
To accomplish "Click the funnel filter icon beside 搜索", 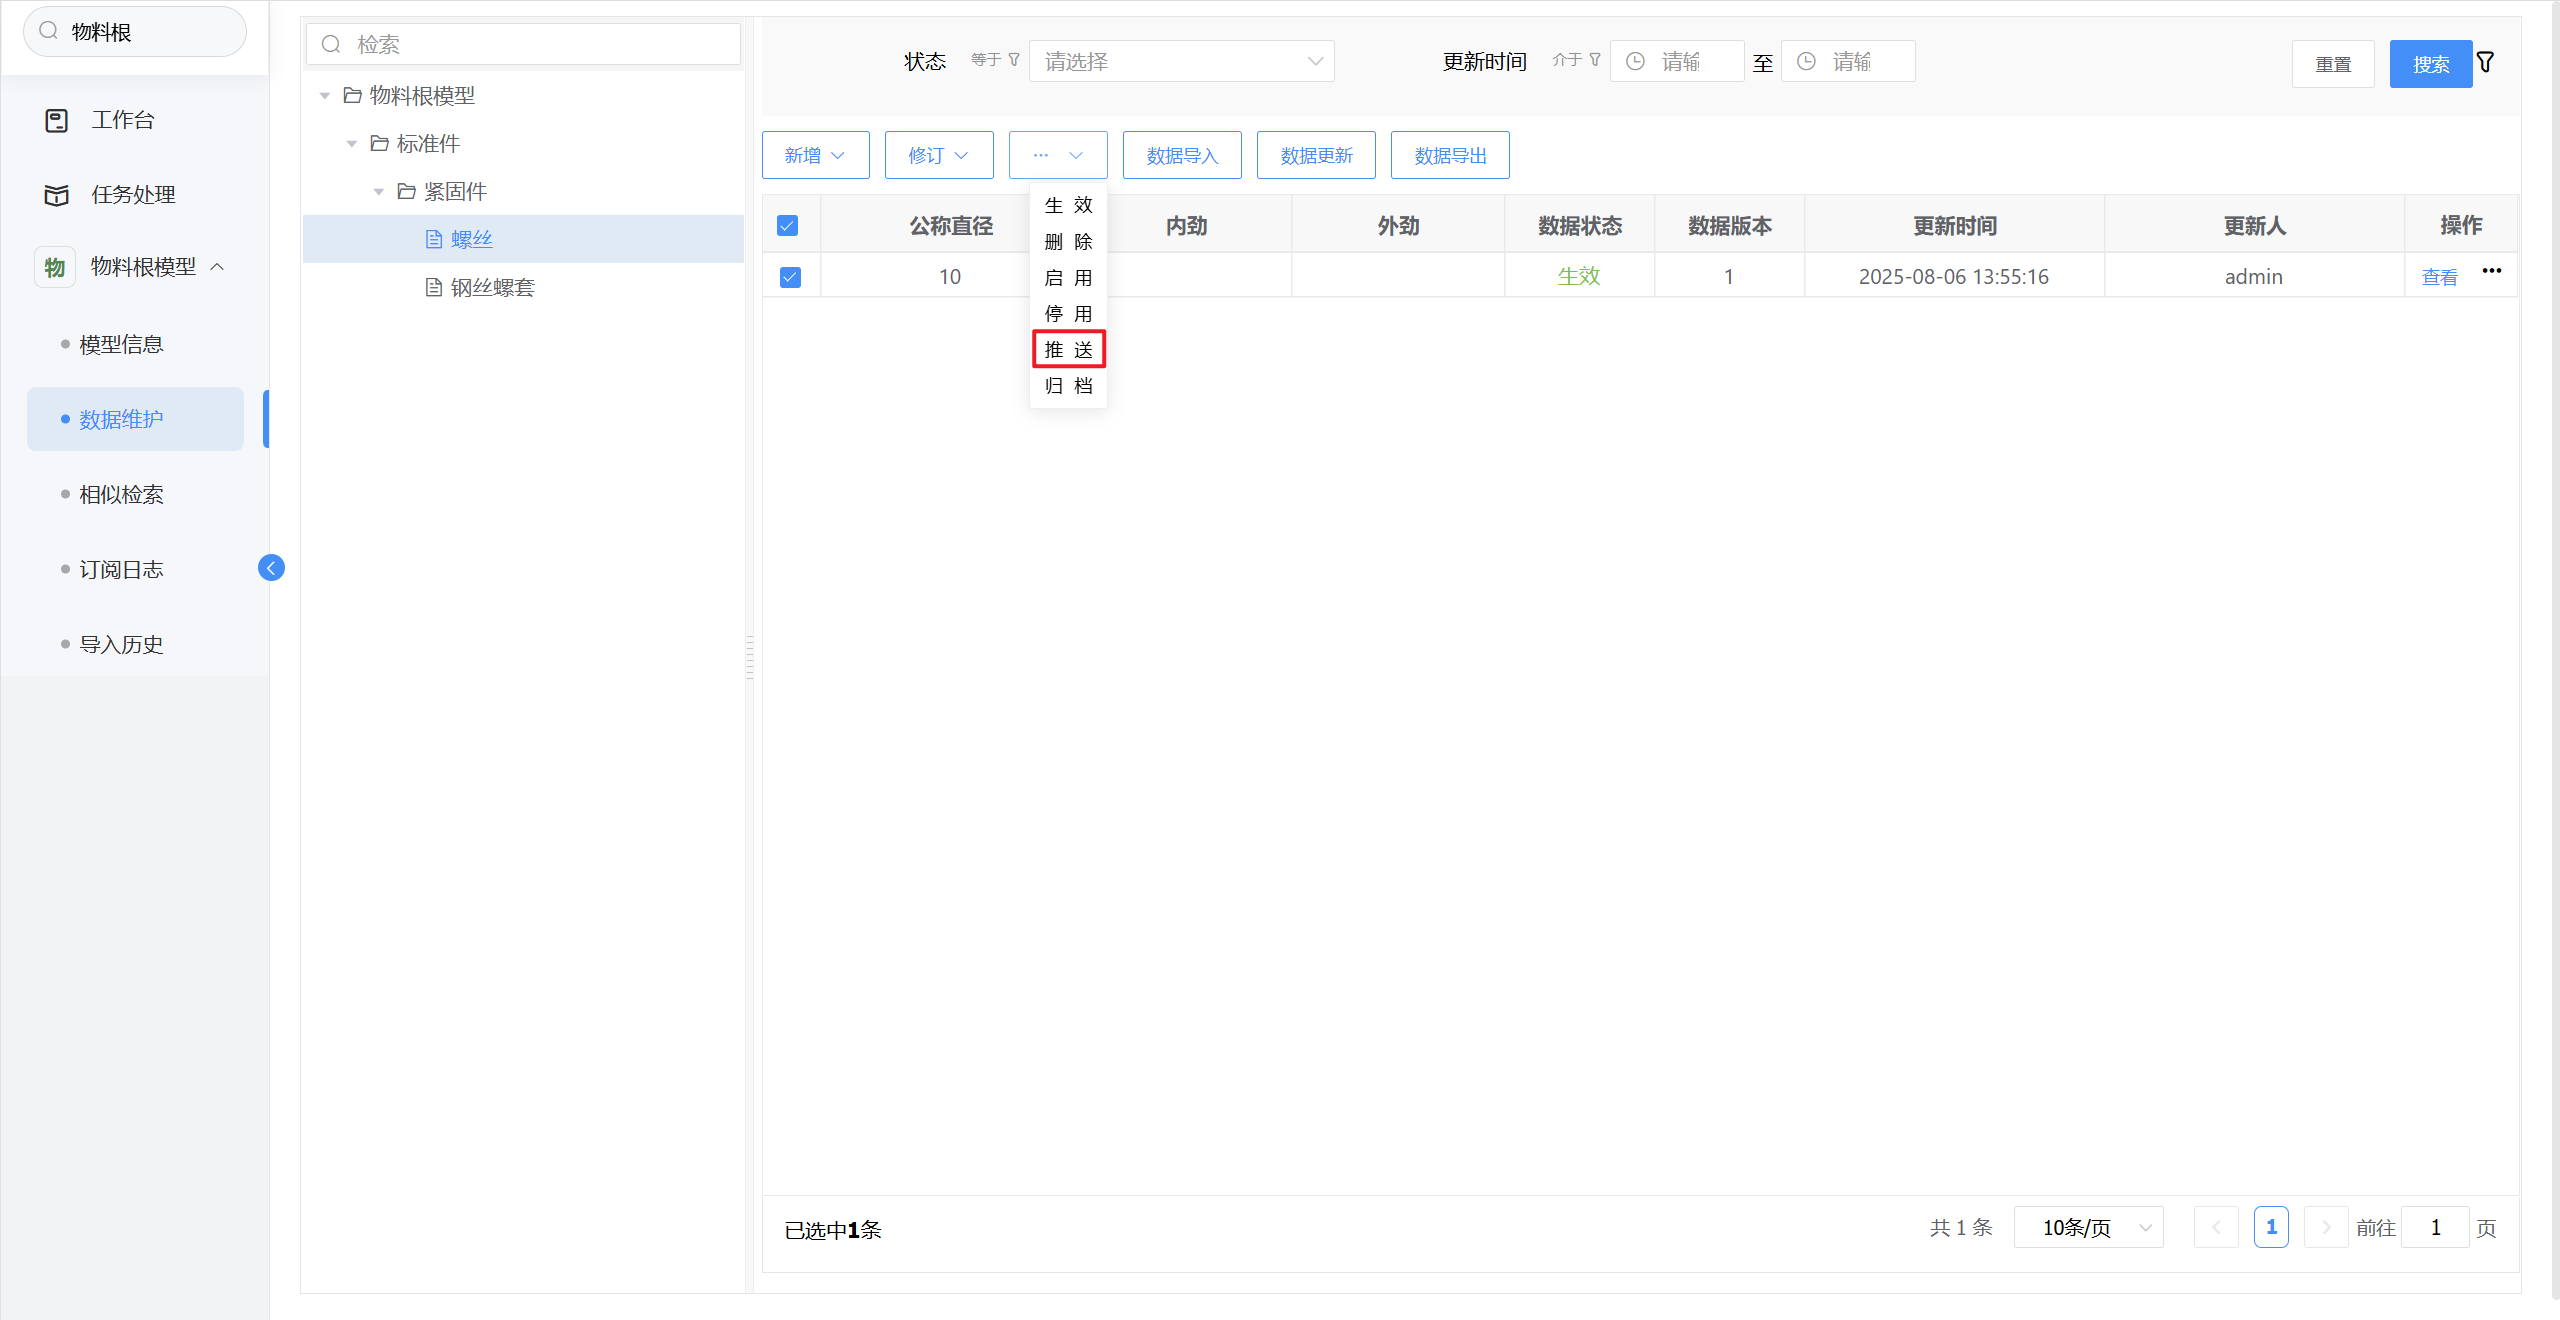I will tap(2485, 63).
